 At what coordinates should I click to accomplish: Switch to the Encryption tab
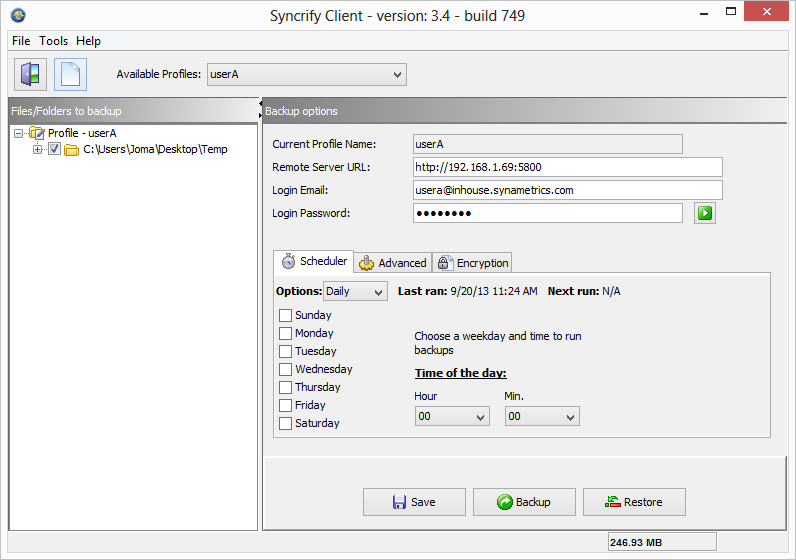point(472,263)
